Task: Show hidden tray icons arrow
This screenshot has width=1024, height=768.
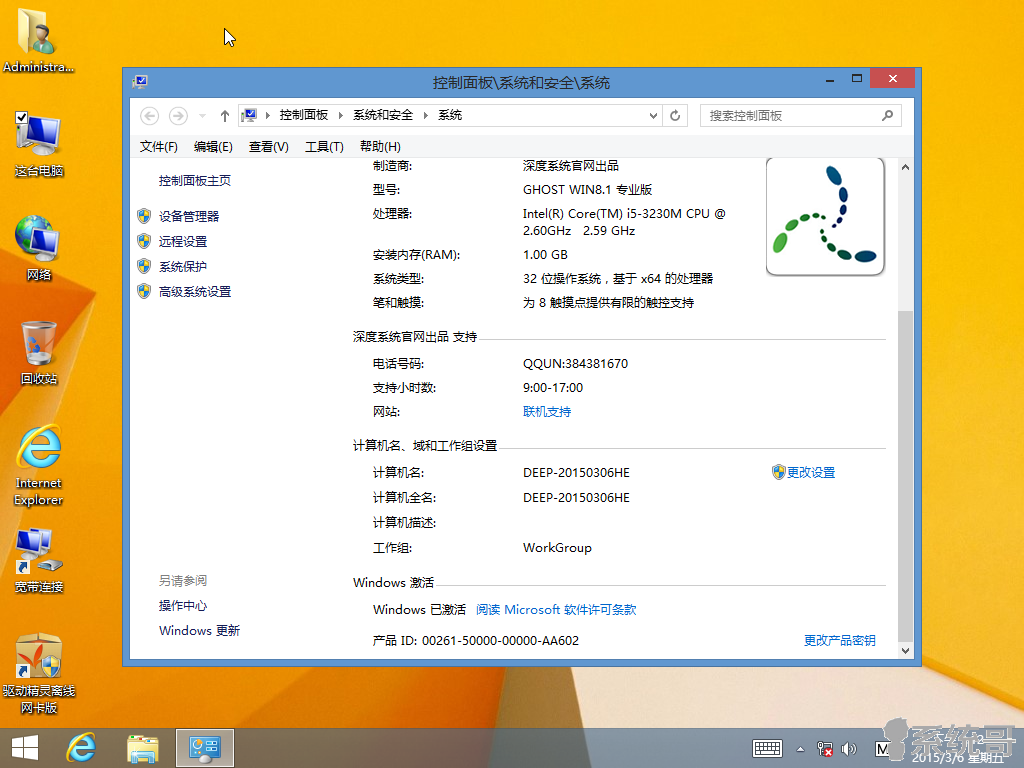Action: click(x=800, y=749)
